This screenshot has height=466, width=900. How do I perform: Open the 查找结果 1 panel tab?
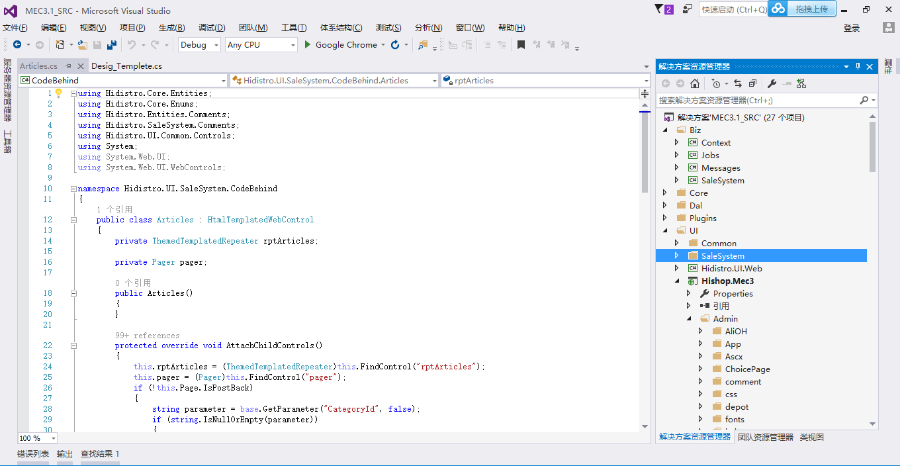click(100, 454)
